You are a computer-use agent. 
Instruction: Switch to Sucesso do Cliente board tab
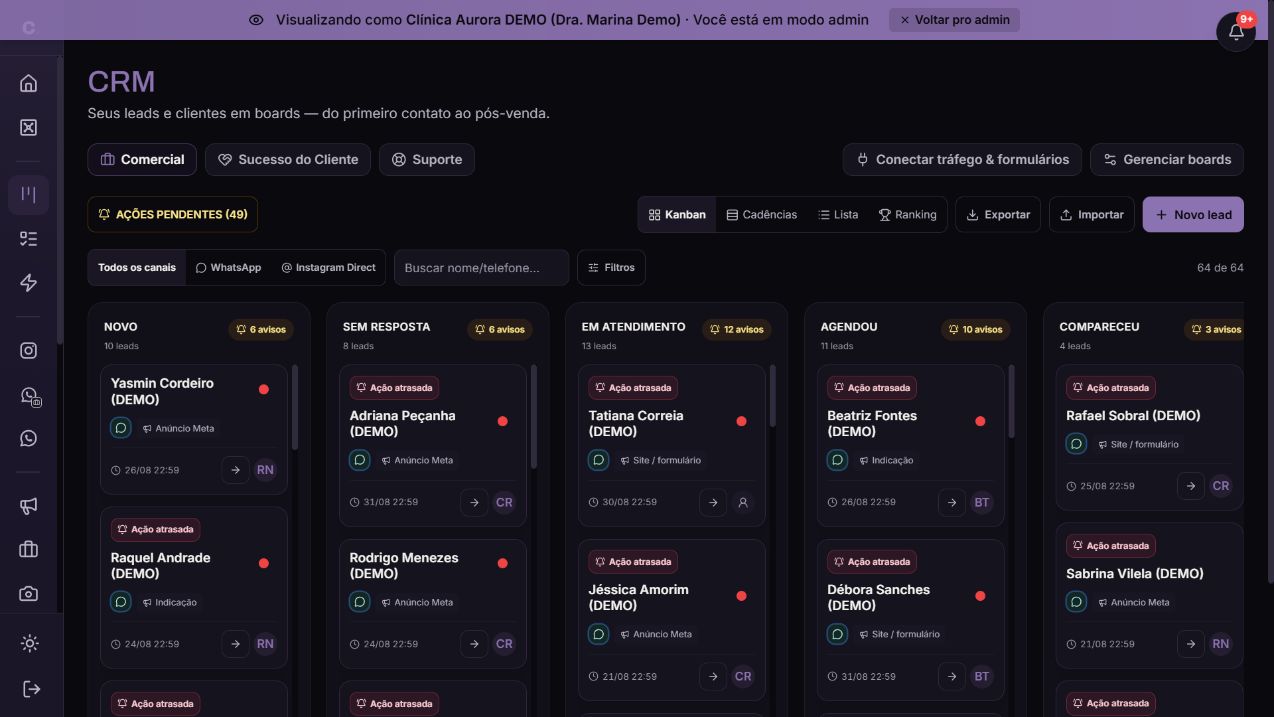pos(288,159)
